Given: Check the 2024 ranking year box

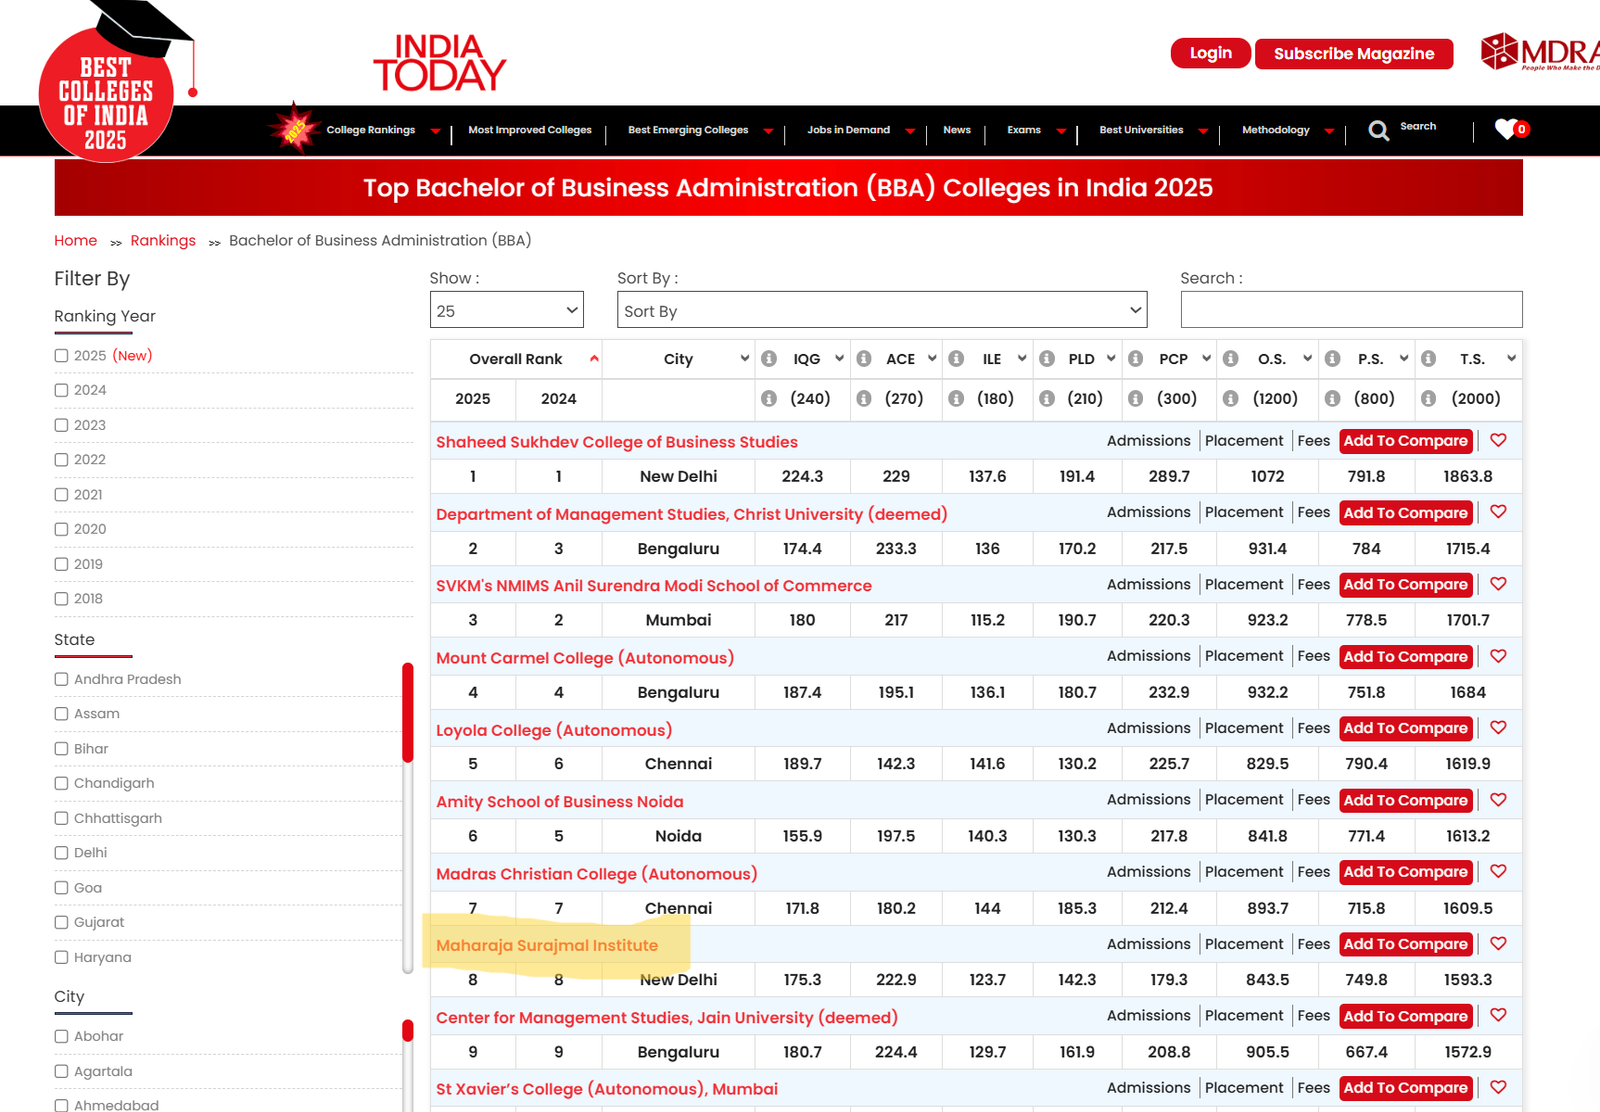Looking at the screenshot, I should pyautogui.click(x=61, y=391).
